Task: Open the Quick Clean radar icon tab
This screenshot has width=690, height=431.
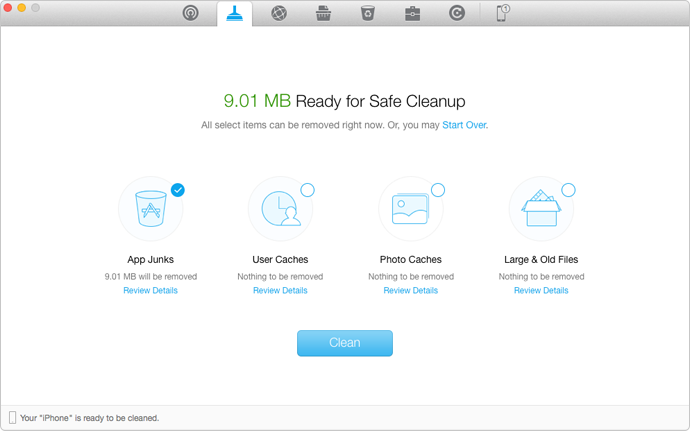Action: [x=191, y=13]
